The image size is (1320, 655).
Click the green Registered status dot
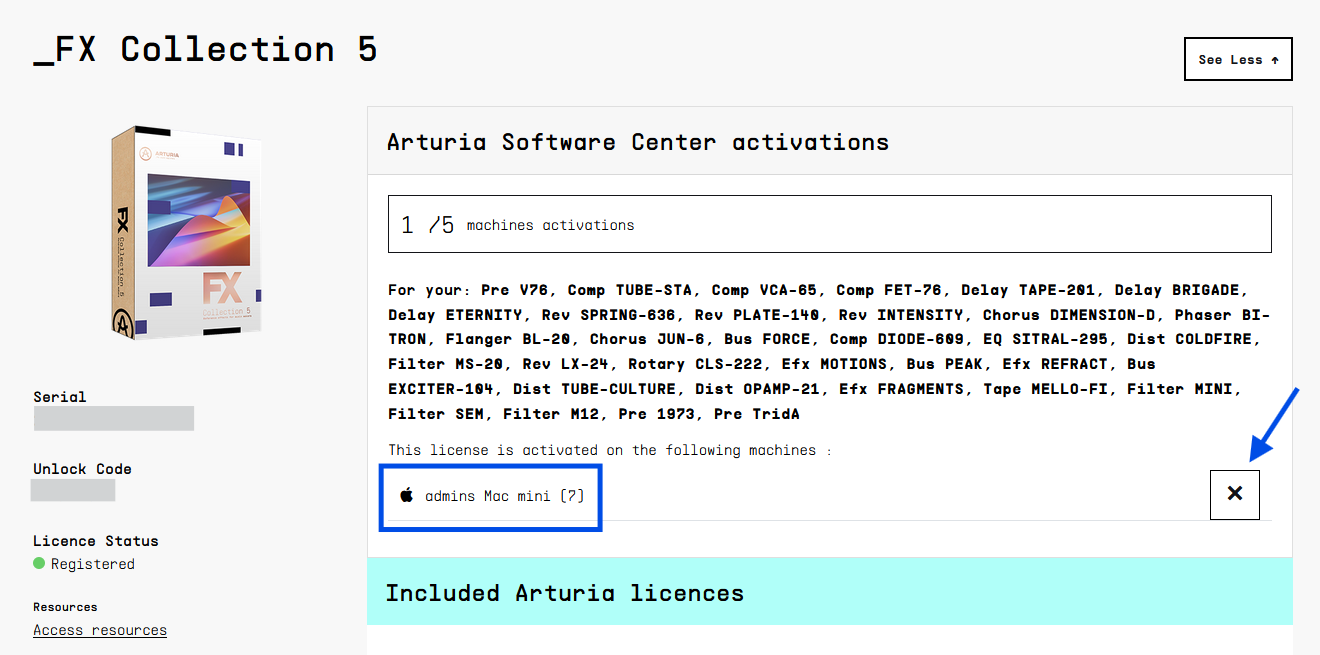pyautogui.click(x=39, y=563)
